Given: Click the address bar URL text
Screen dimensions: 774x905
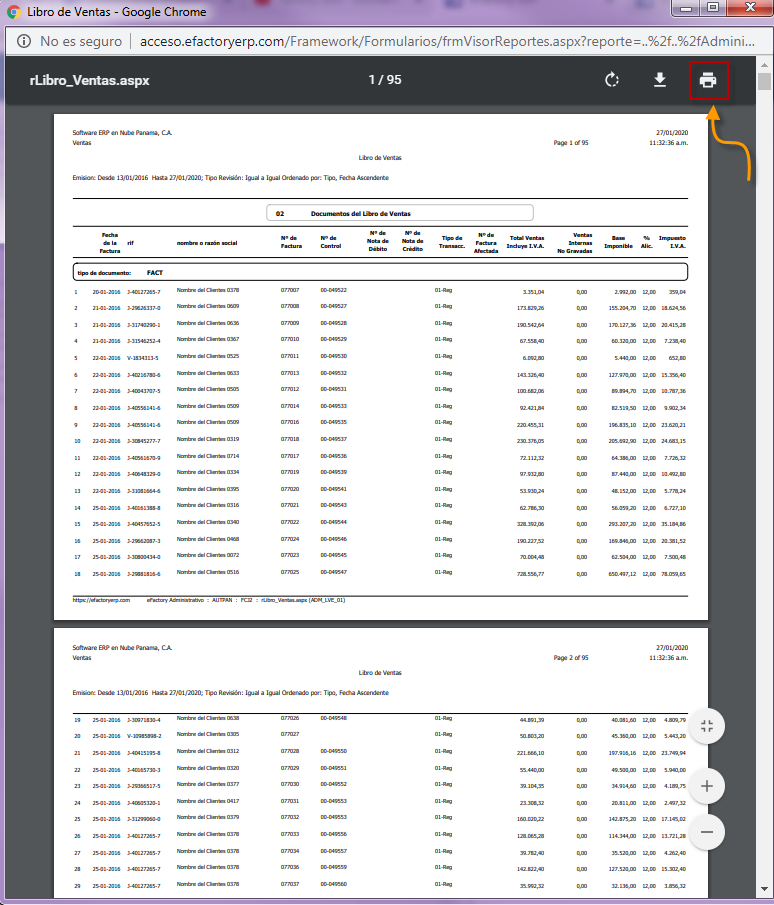Looking at the screenshot, I should pyautogui.click(x=400, y=42).
